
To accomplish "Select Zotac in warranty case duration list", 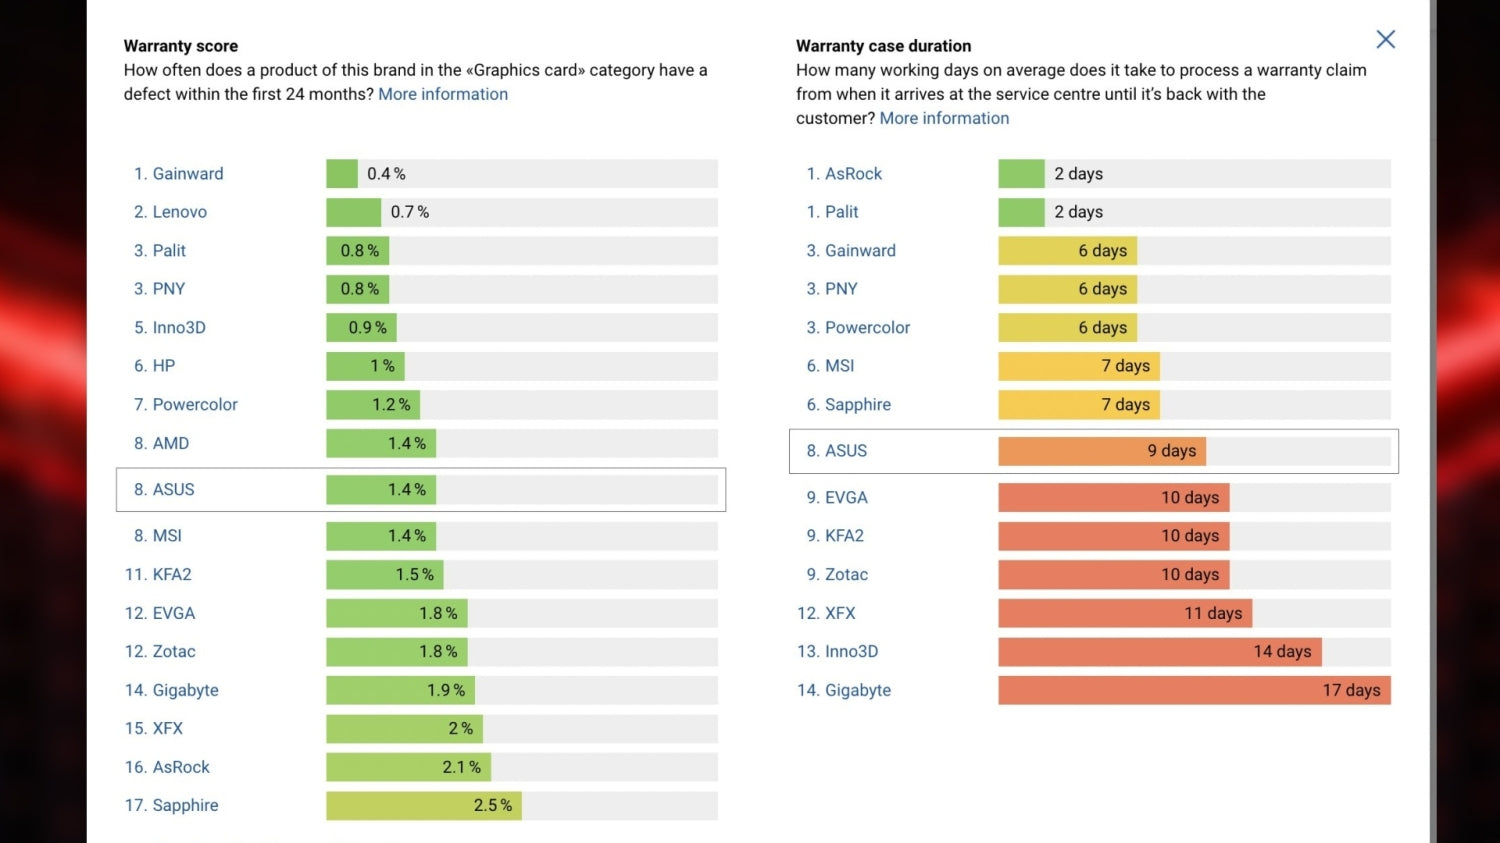I will click(x=845, y=575).
